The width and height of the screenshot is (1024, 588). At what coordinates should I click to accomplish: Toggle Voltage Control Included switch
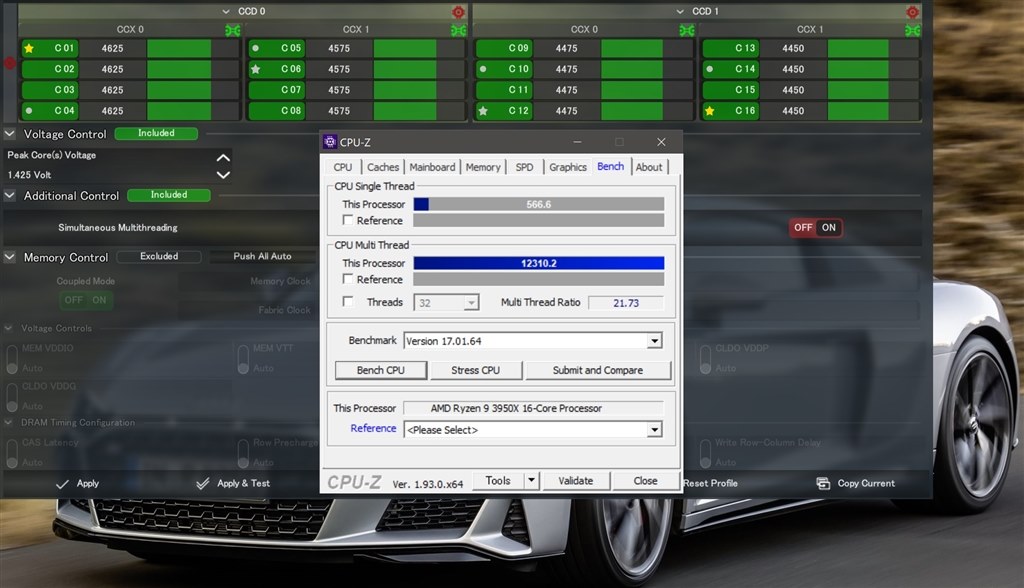[156, 133]
